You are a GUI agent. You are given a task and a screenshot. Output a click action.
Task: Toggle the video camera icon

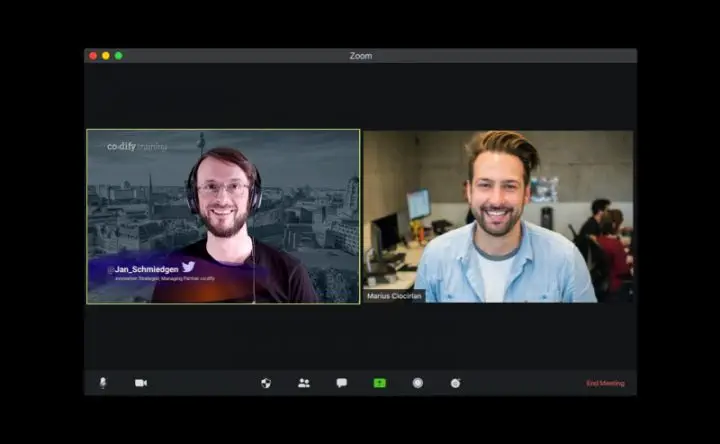(141, 383)
